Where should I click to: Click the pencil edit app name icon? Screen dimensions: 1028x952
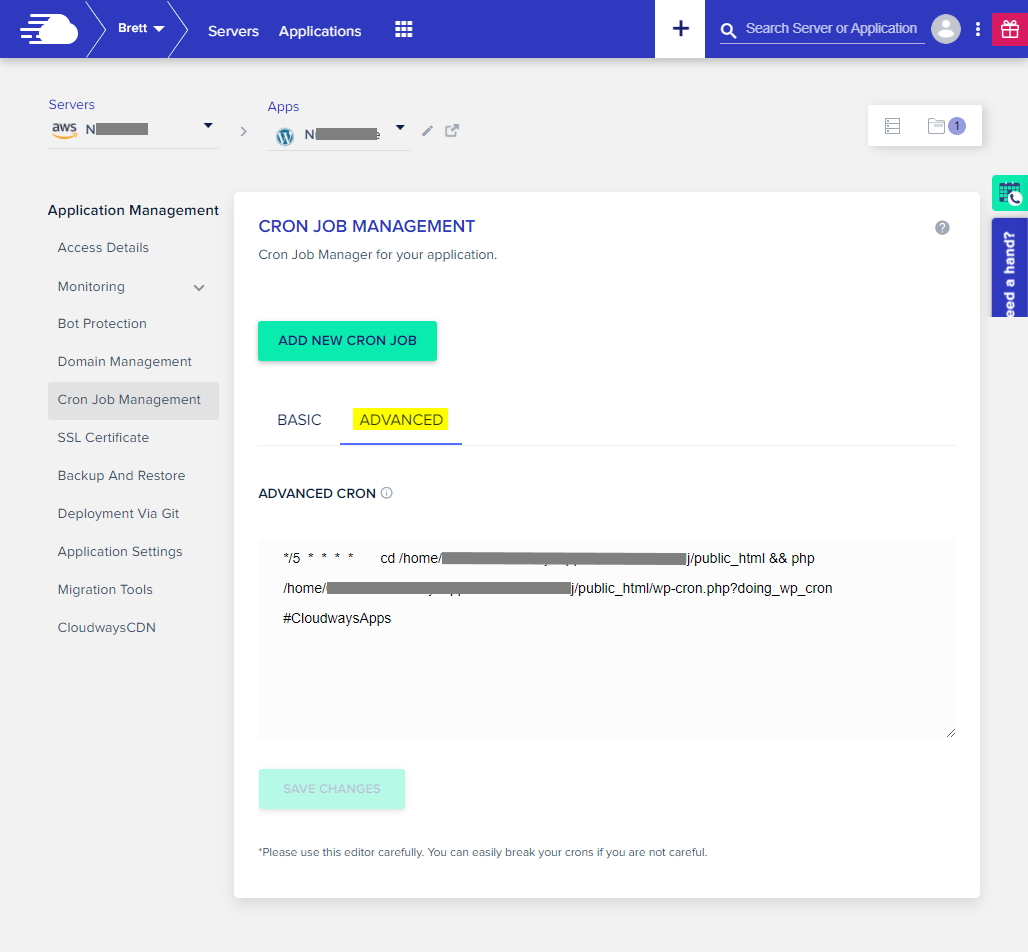pos(427,130)
